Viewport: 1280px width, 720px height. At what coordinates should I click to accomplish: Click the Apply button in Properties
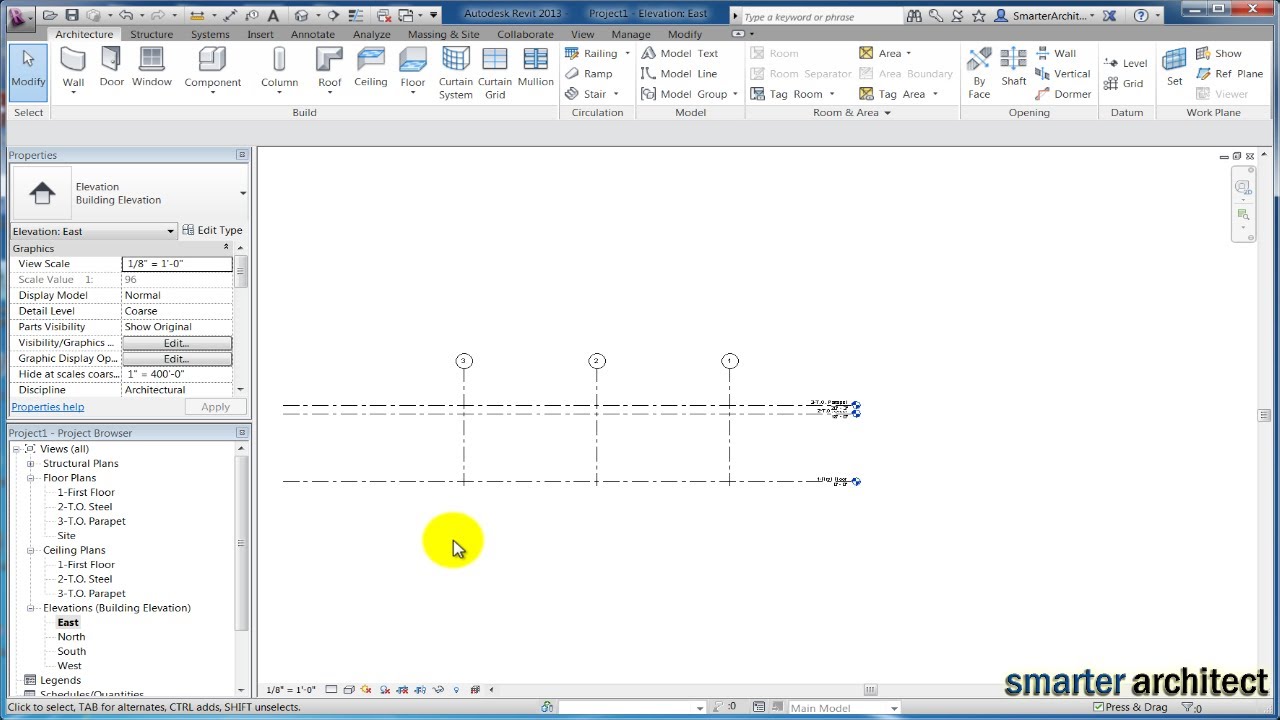point(215,407)
